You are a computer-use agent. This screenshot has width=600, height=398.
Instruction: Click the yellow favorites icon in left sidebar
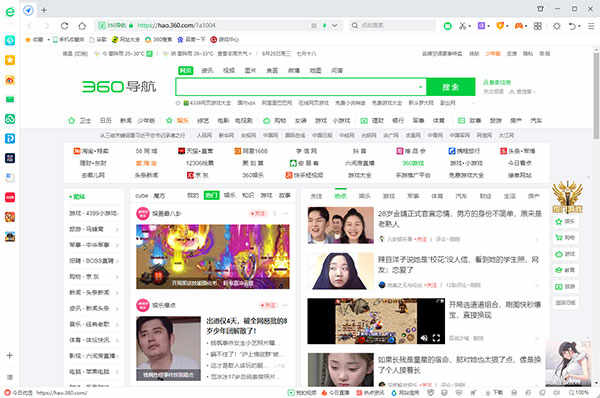[10, 60]
